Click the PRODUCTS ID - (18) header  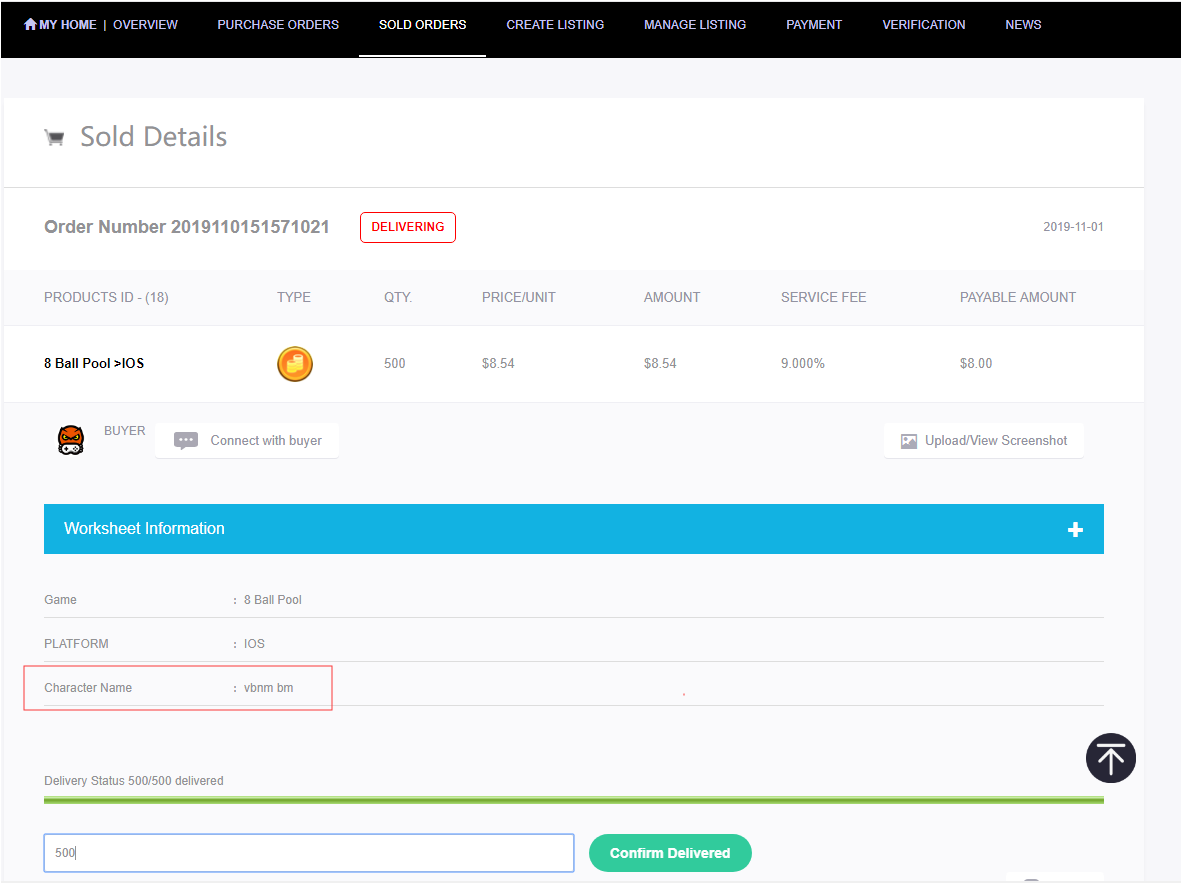coord(106,298)
